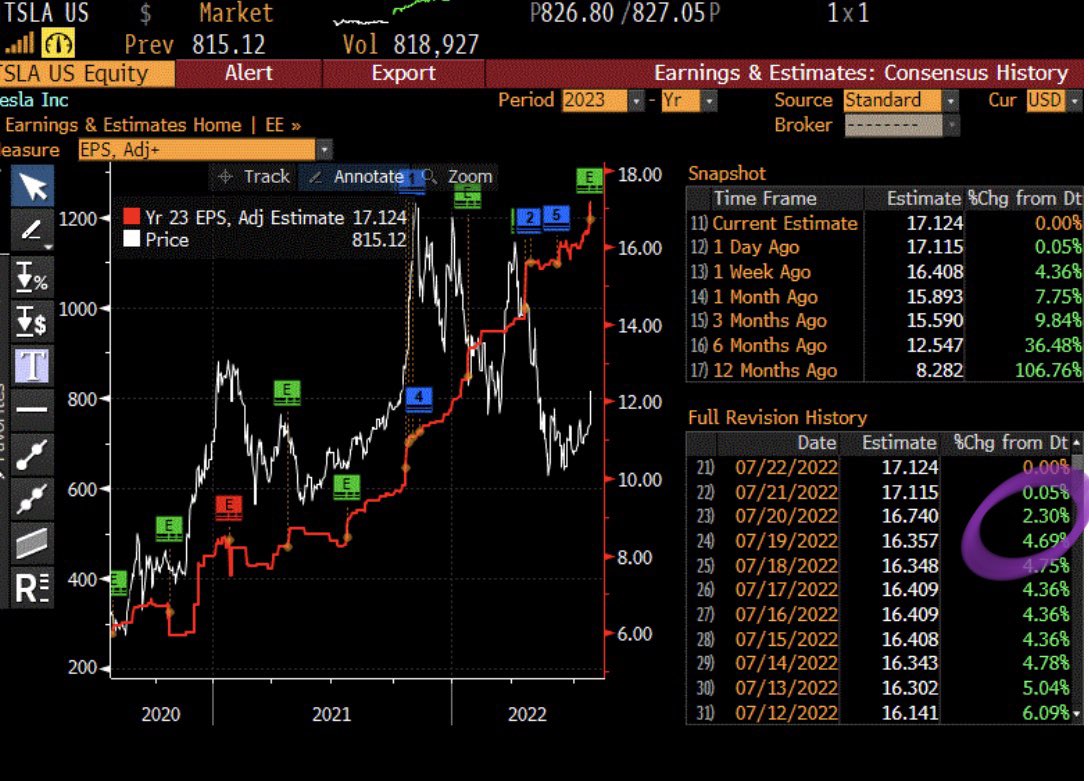Open Earnings & Estimates Home link
This screenshot has width=1089, height=781.
tap(123, 125)
